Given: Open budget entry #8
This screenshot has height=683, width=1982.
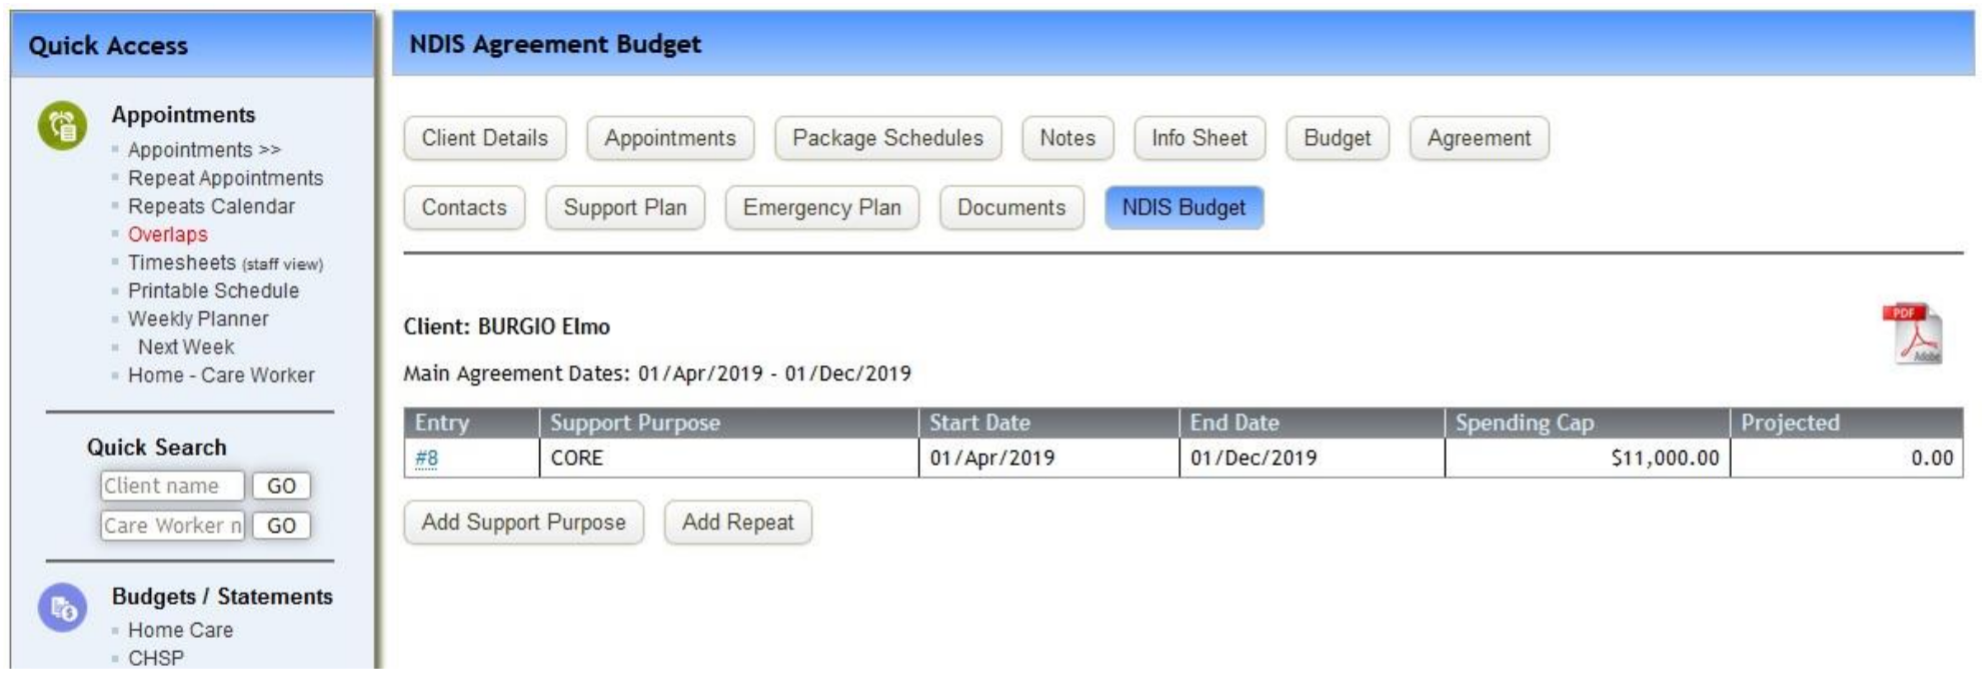Looking at the screenshot, I should (425, 458).
